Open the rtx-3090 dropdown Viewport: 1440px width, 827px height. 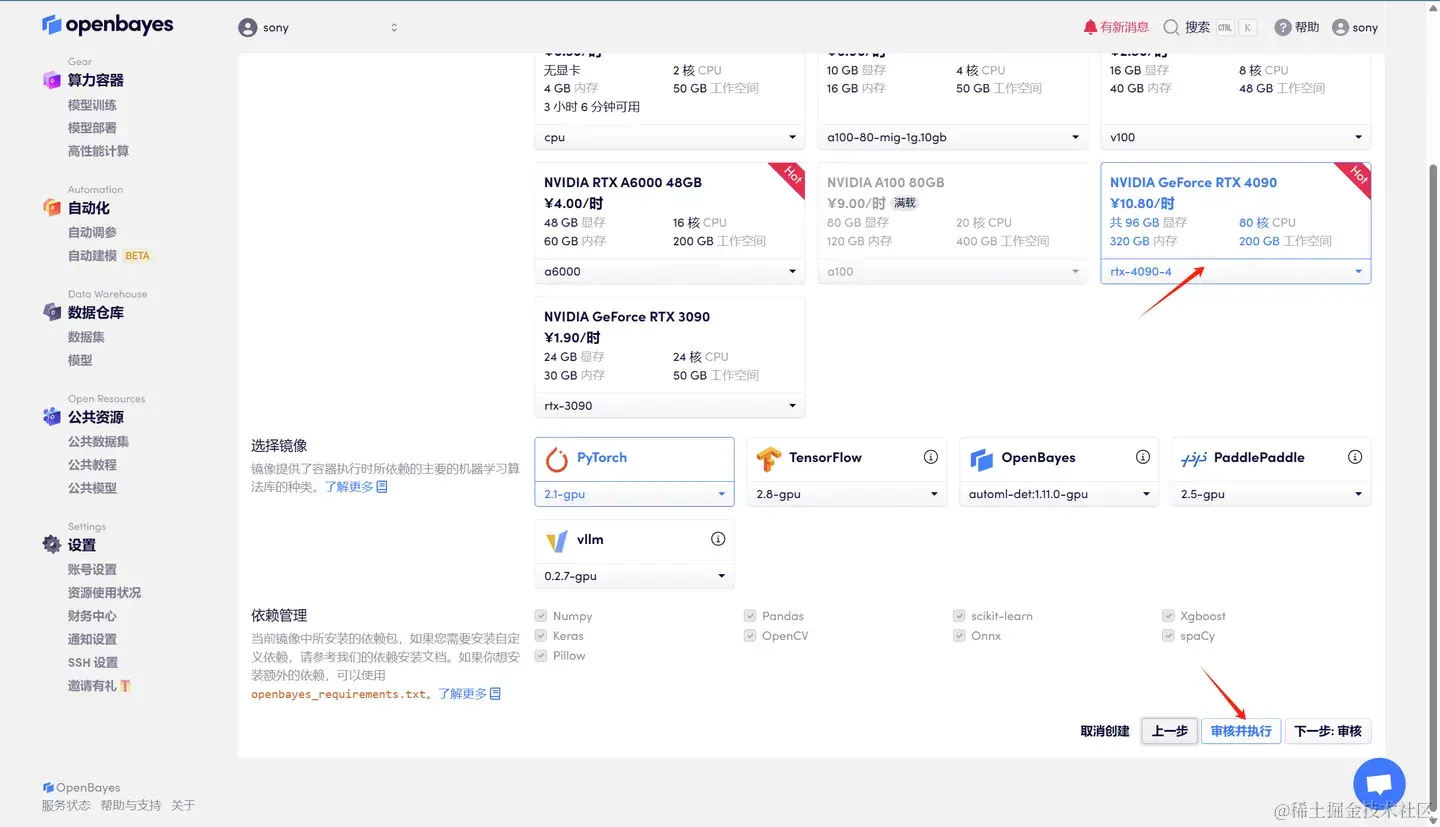[x=670, y=405]
